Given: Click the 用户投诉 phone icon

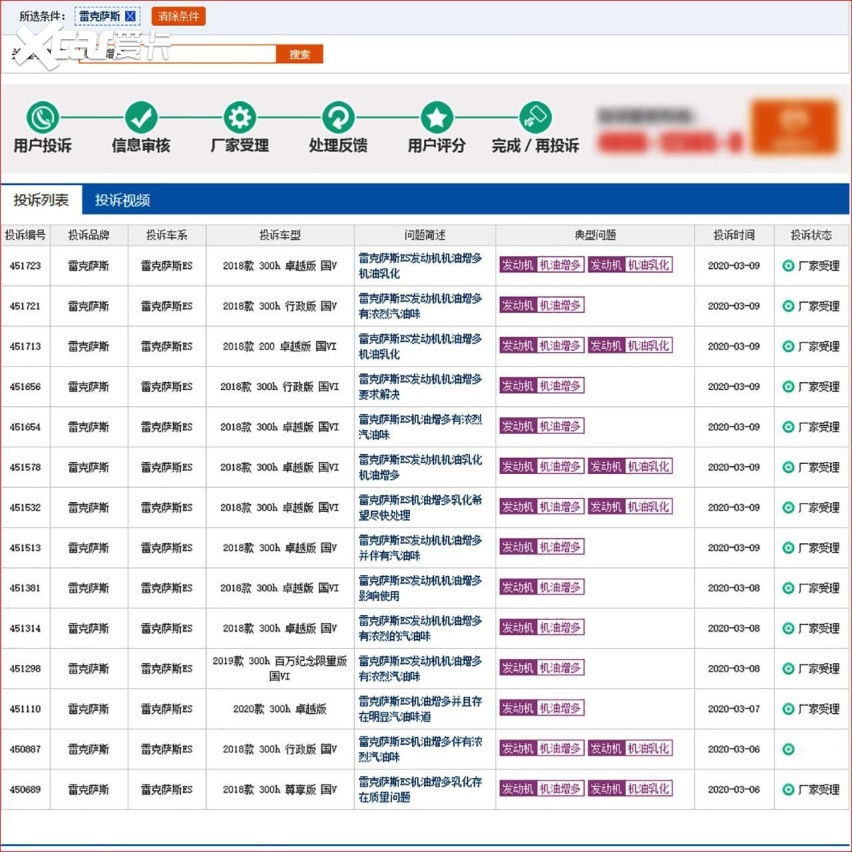Looking at the screenshot, I should 42,118.
